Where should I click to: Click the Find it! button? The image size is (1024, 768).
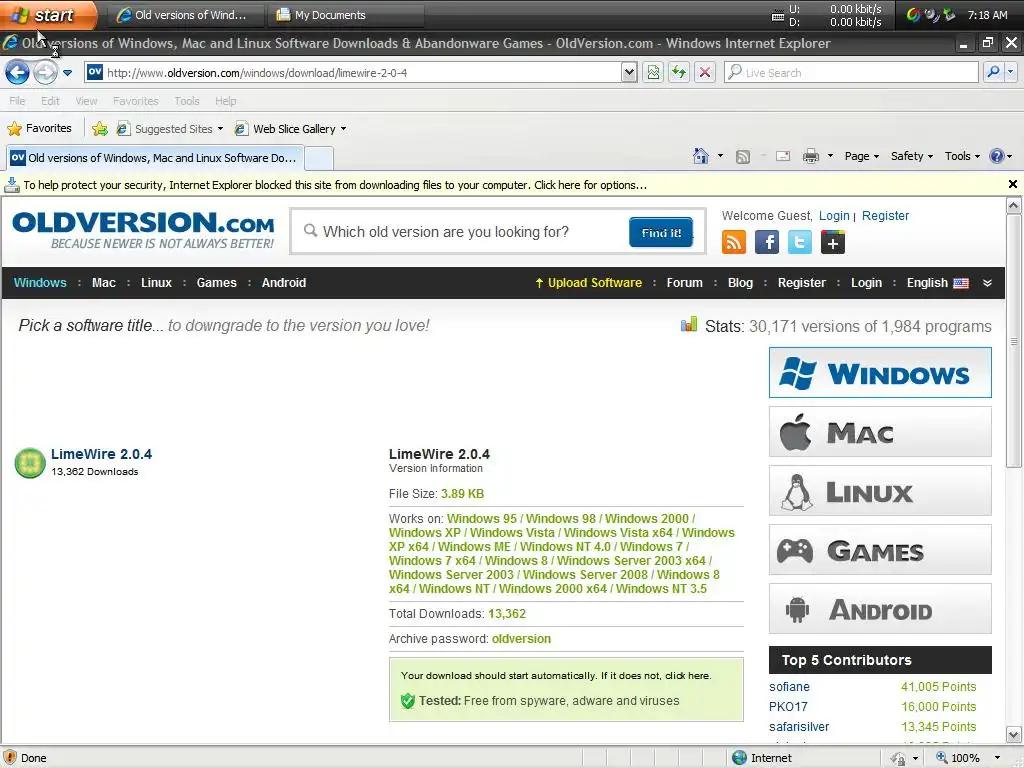[661, 232]
